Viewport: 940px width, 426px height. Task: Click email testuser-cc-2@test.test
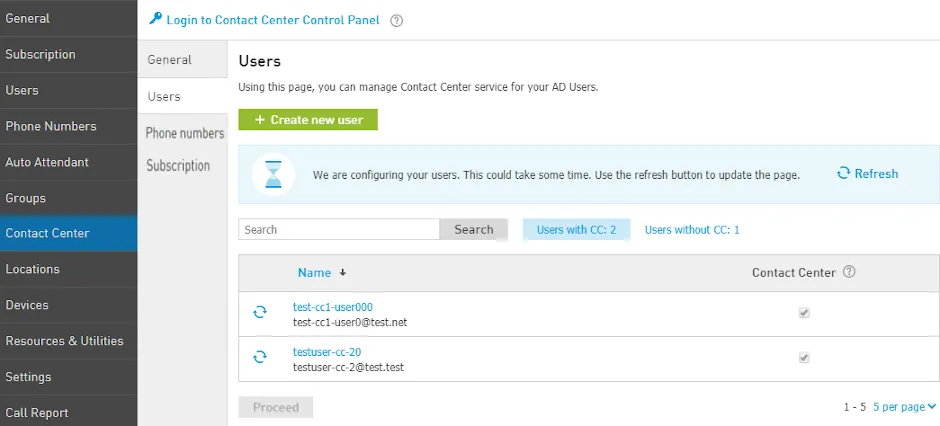click(348, 367)
